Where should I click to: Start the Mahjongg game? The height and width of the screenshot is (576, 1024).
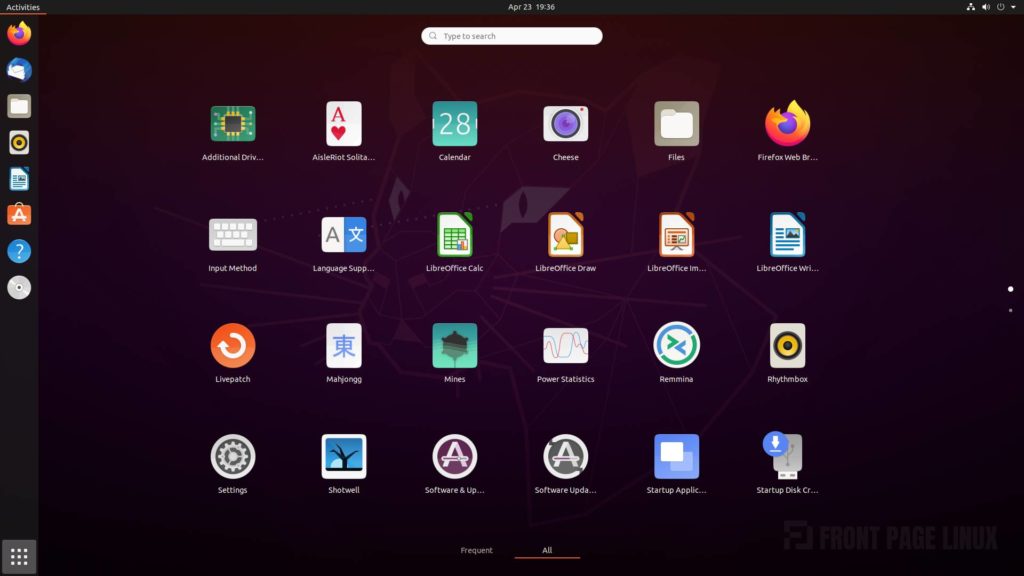tap(344, 346)
